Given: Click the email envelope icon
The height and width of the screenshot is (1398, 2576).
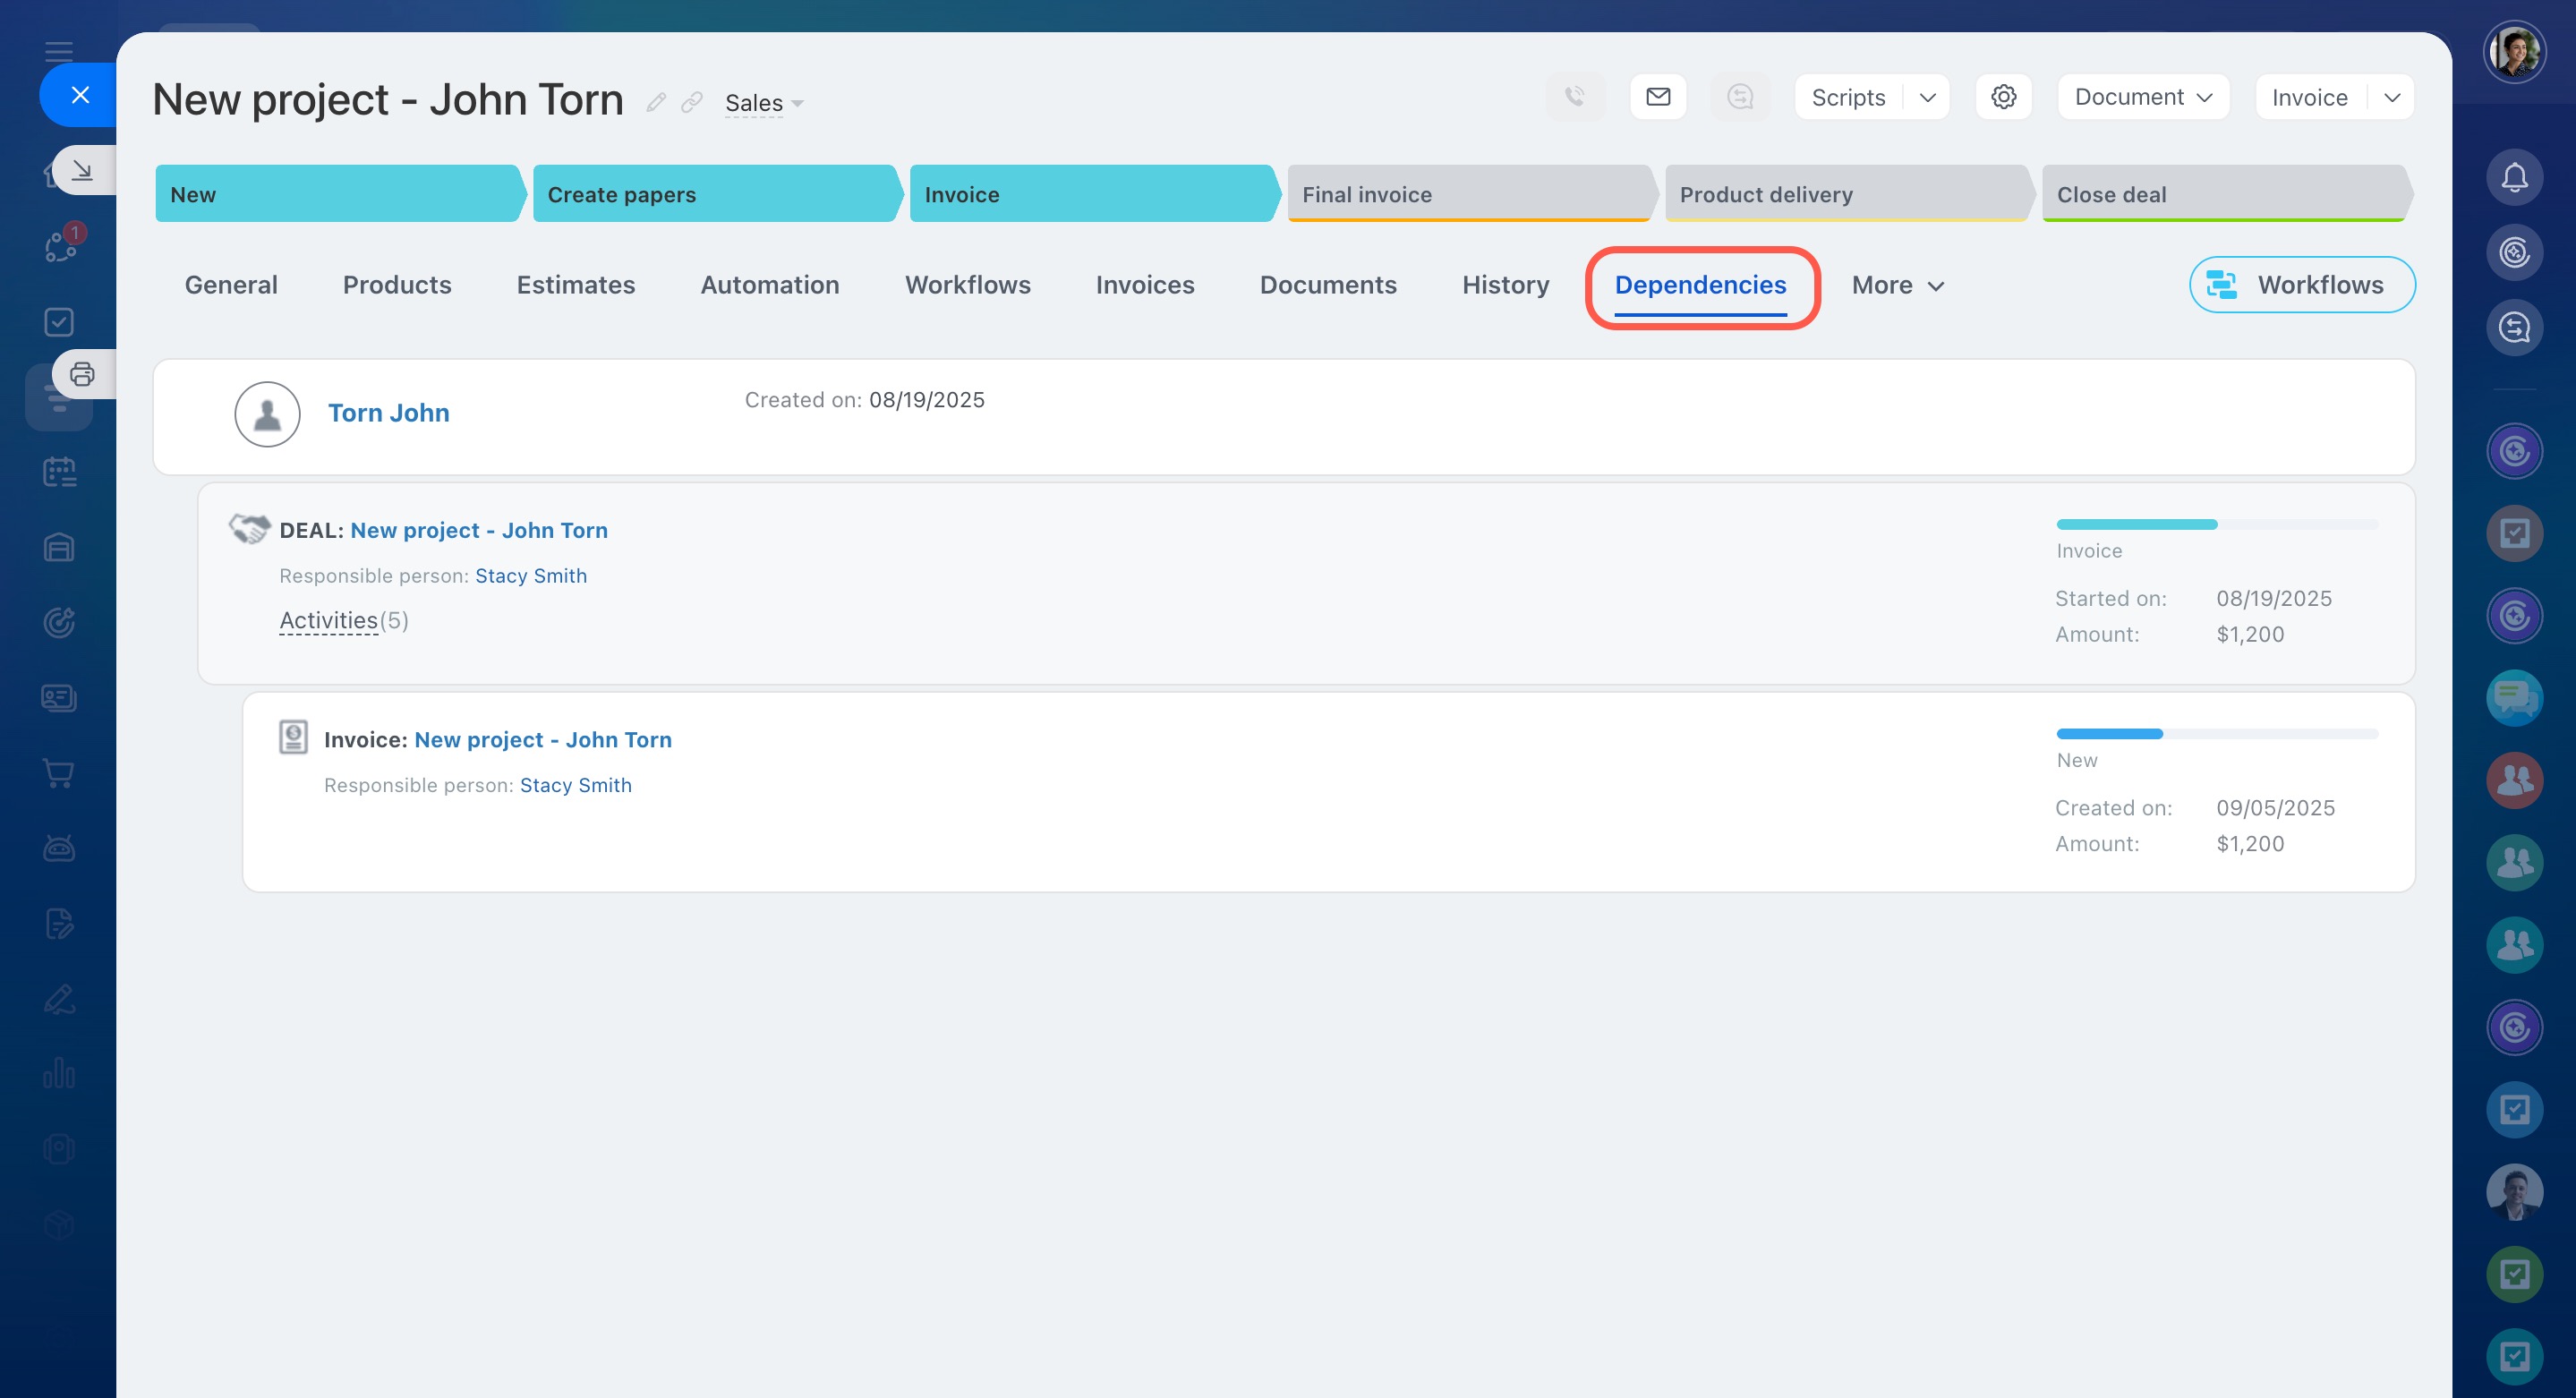Looking at the screenshot, I should coord(1658,97).
